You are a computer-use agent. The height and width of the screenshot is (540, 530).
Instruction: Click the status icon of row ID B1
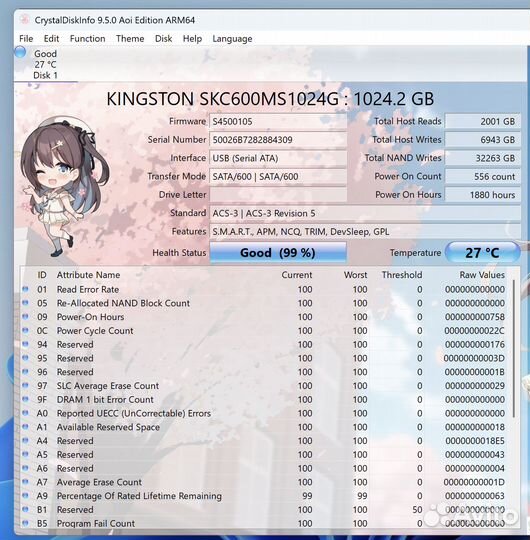point(25,509)
